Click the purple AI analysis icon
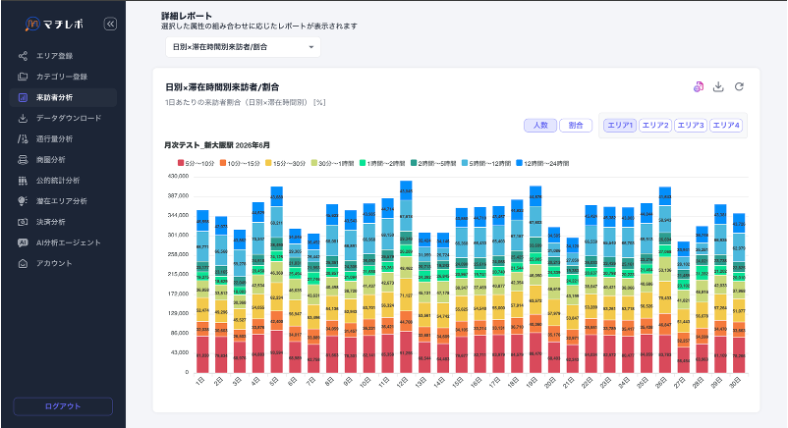 click(x=699, y=87)
